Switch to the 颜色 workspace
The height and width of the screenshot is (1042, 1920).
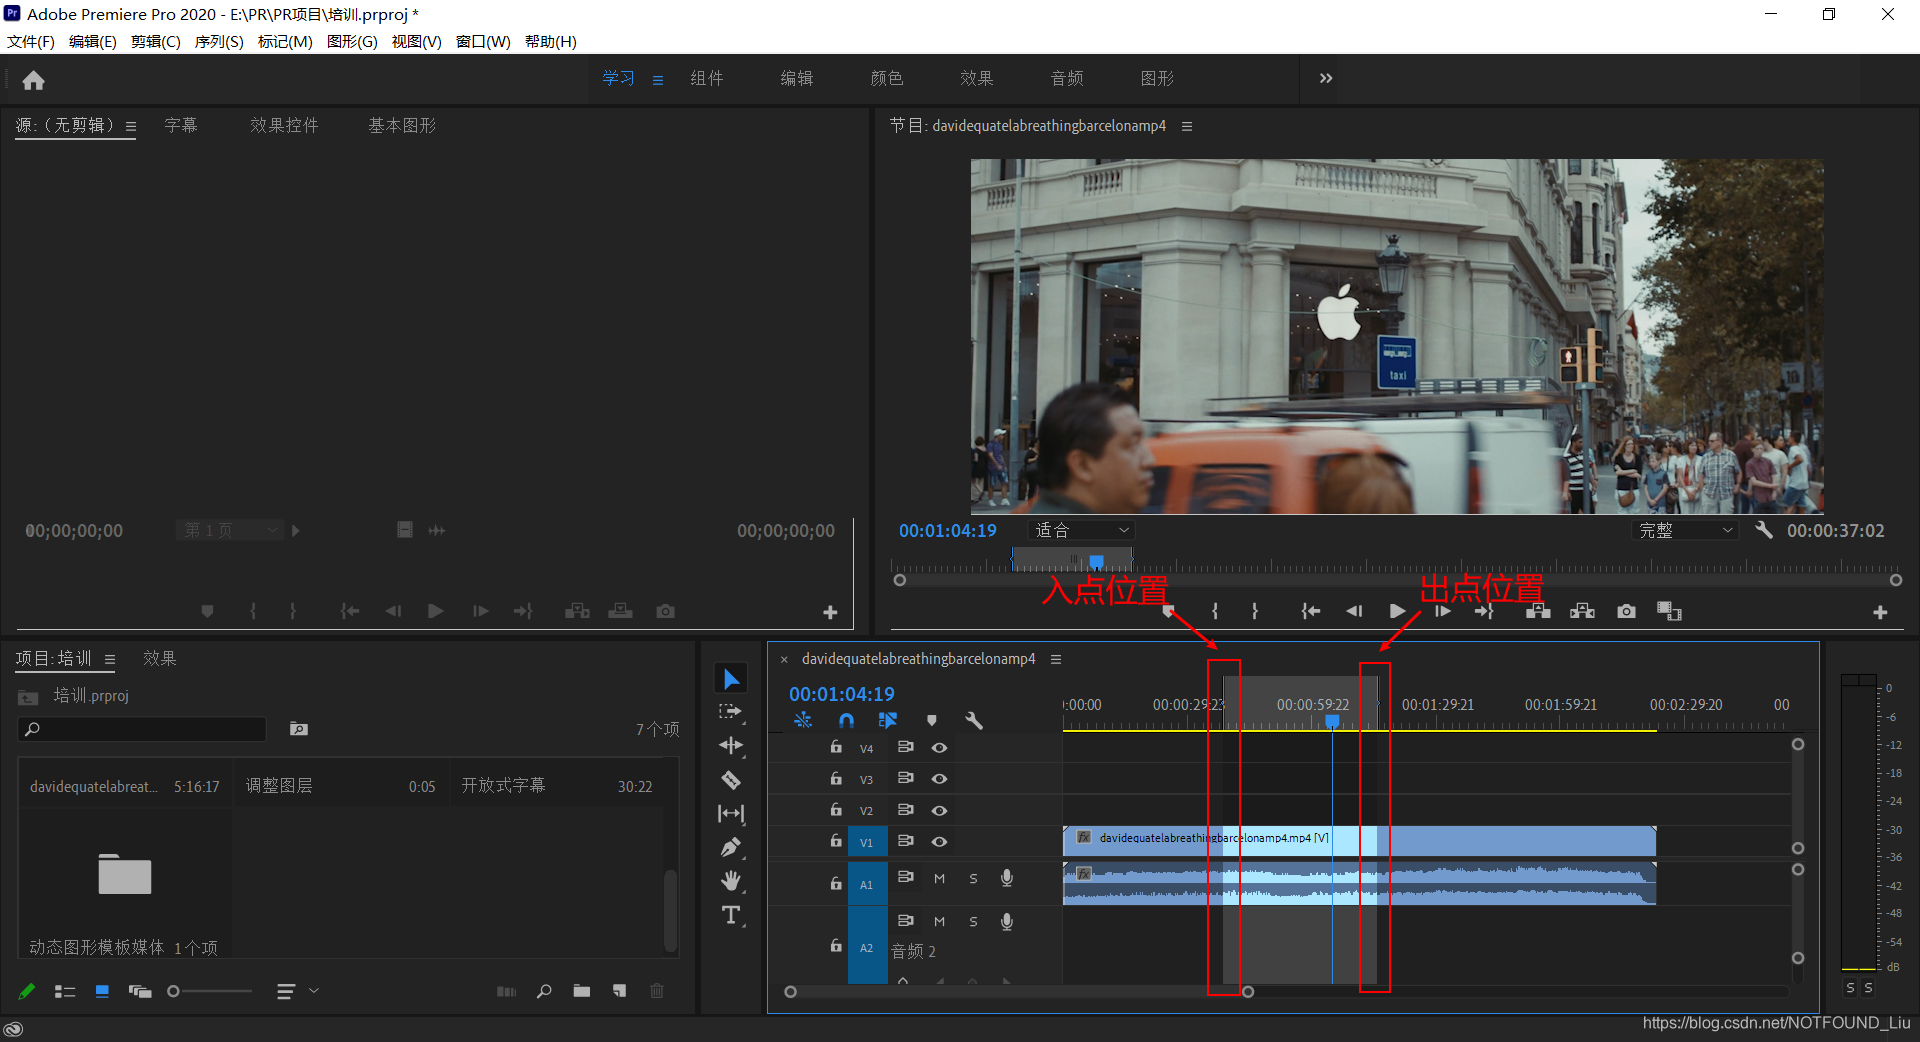click(887, 78)
